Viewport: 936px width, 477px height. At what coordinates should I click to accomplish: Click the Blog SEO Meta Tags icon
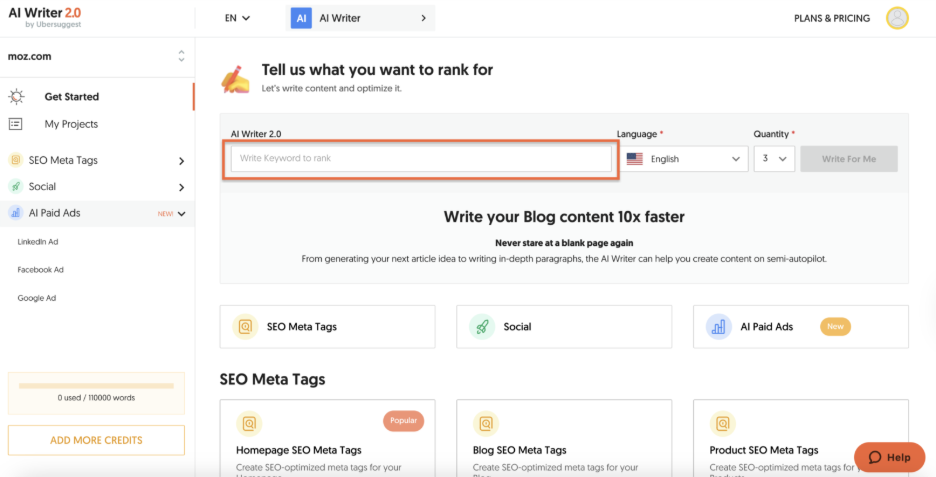[x=486, y=424]
